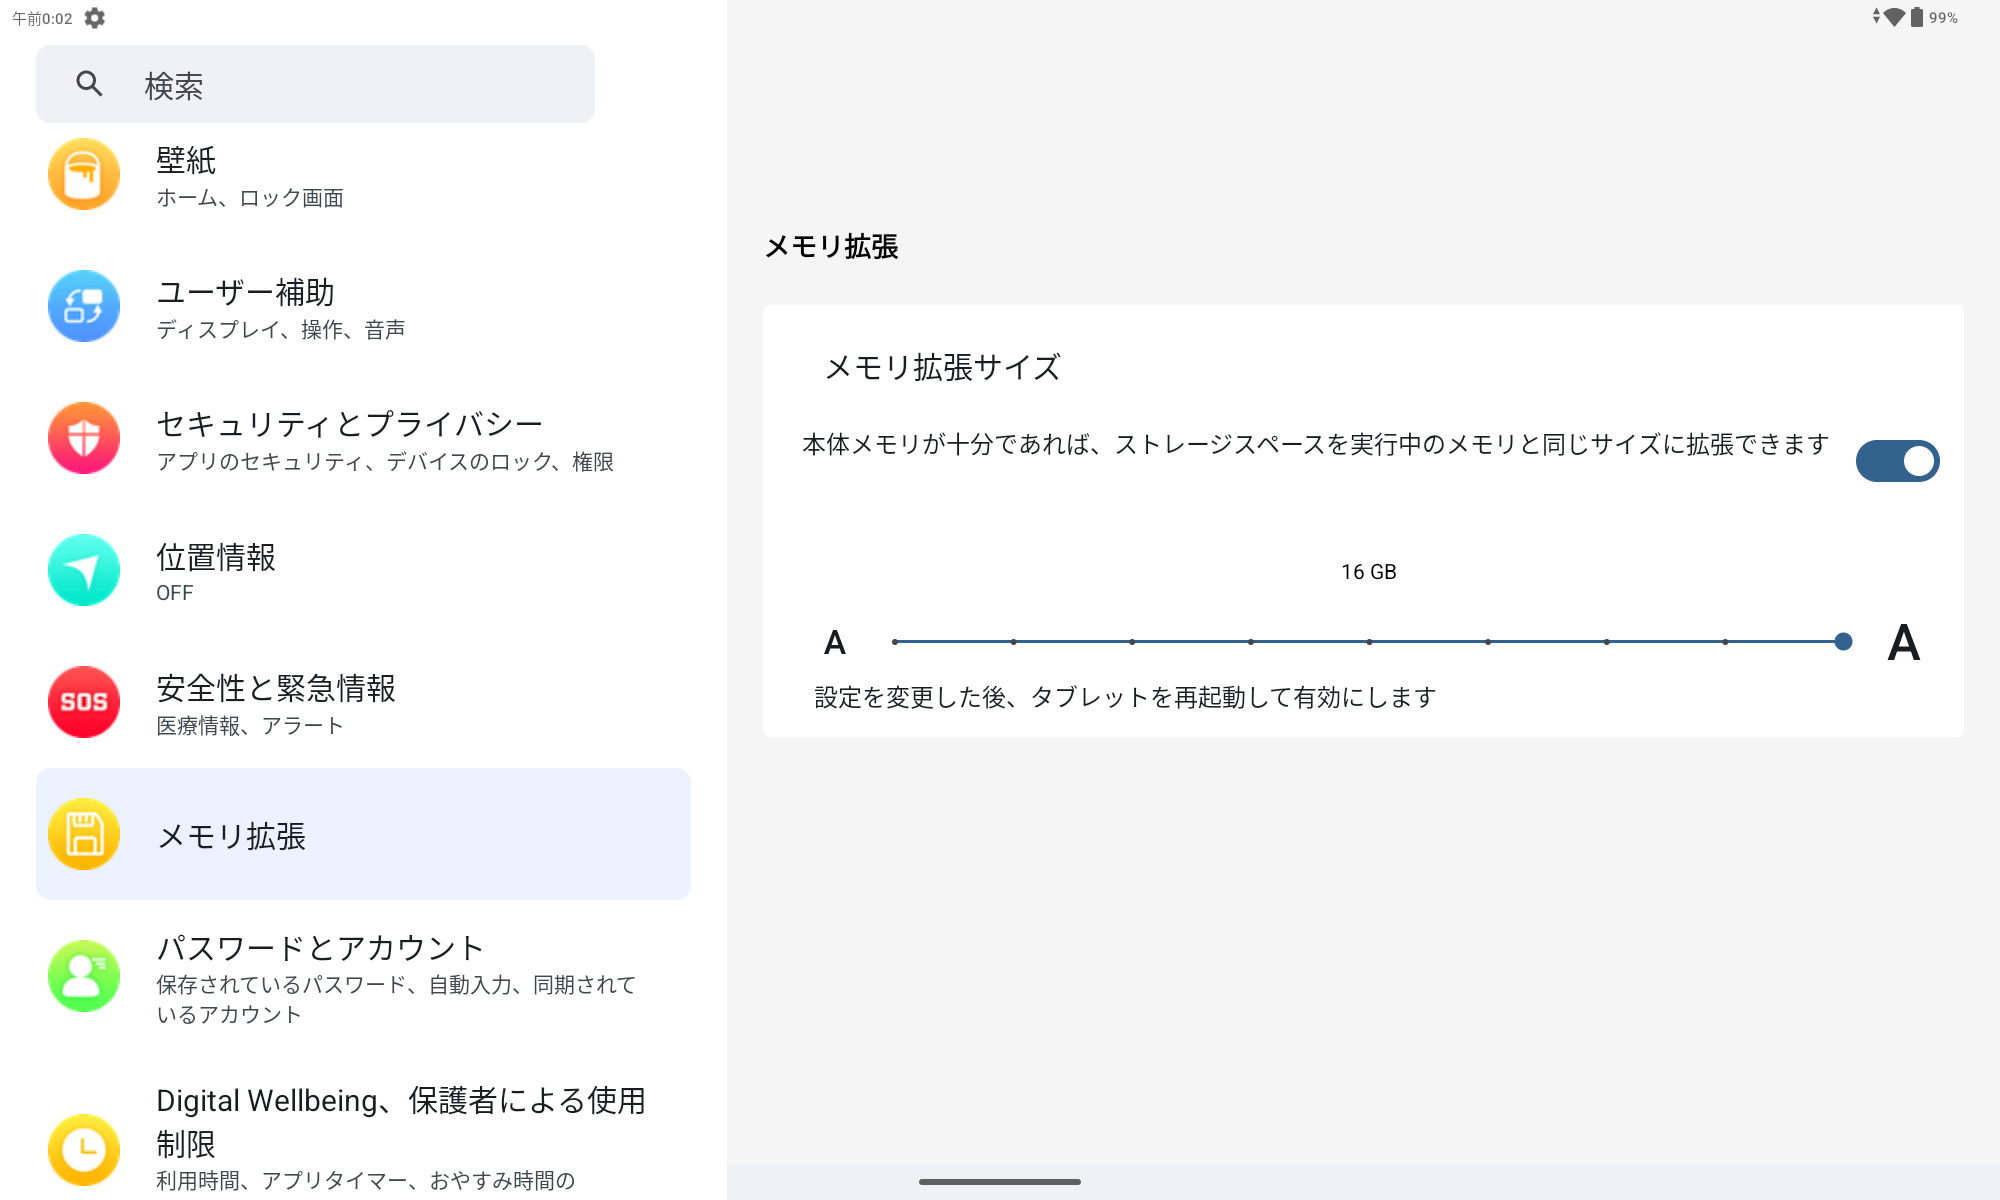Click the wallpaper (壁紙) paint bucket icon
The image size is (2000, 1200).
coord(84,174)
